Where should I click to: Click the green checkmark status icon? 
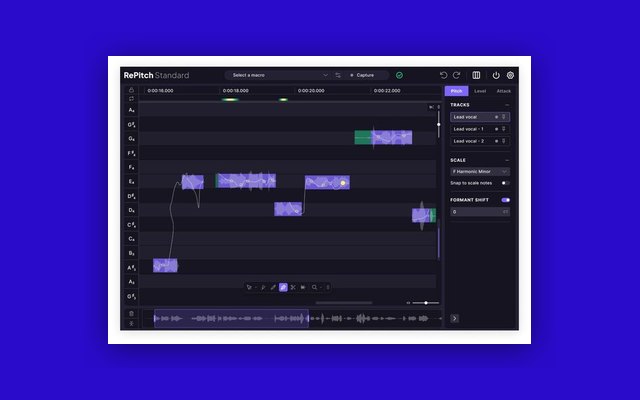point(399,75)
